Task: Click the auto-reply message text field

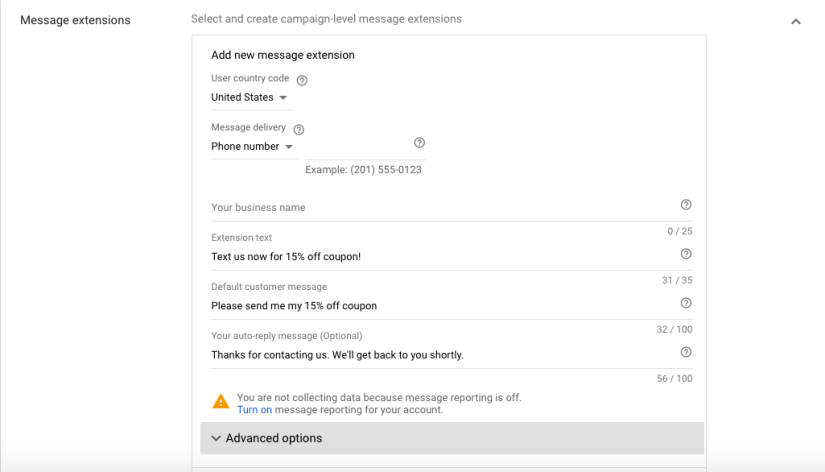Action: (x=440, y=355)
